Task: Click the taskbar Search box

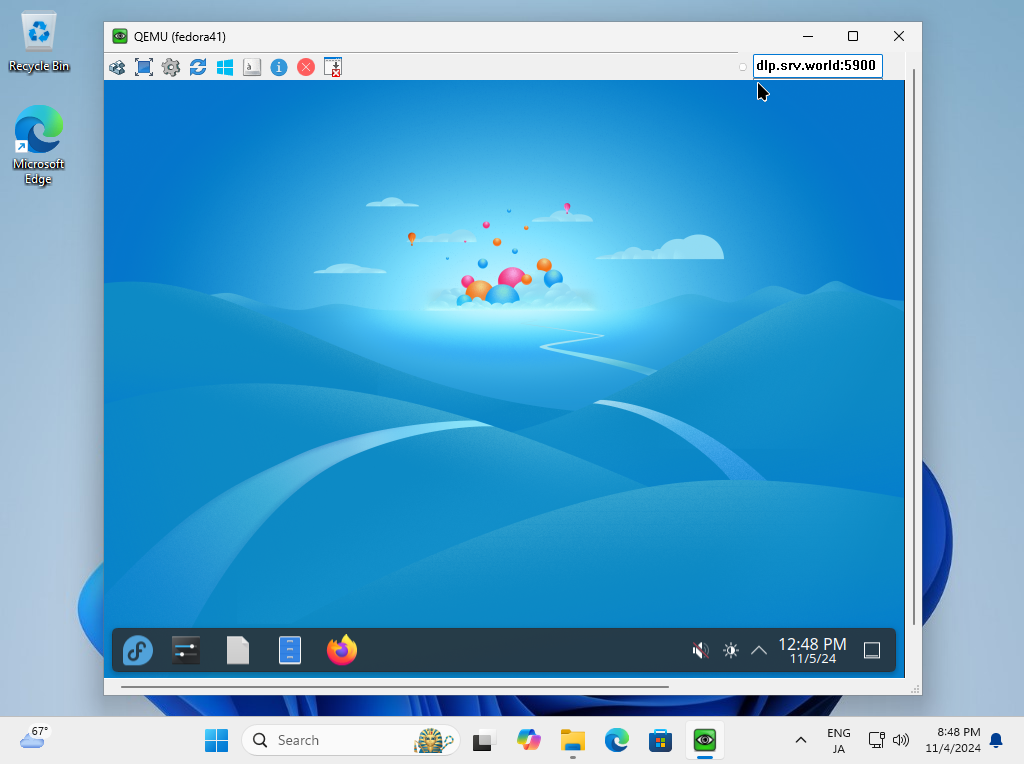Action: click(x=351, y=740)
